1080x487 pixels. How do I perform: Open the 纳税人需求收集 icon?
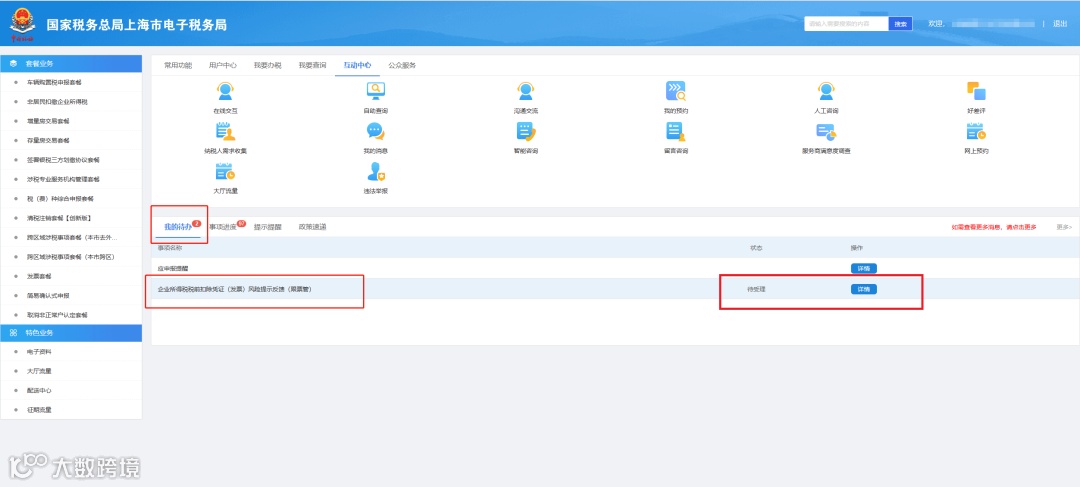tap(225, 132)
